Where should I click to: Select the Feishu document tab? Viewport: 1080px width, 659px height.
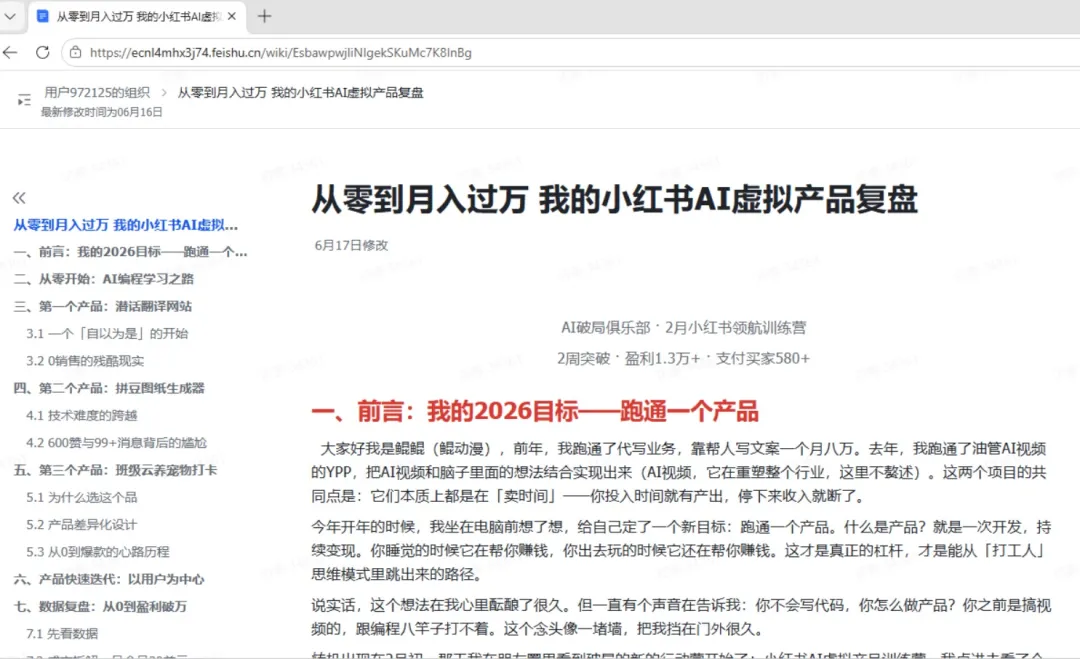(x=136, y=16)
